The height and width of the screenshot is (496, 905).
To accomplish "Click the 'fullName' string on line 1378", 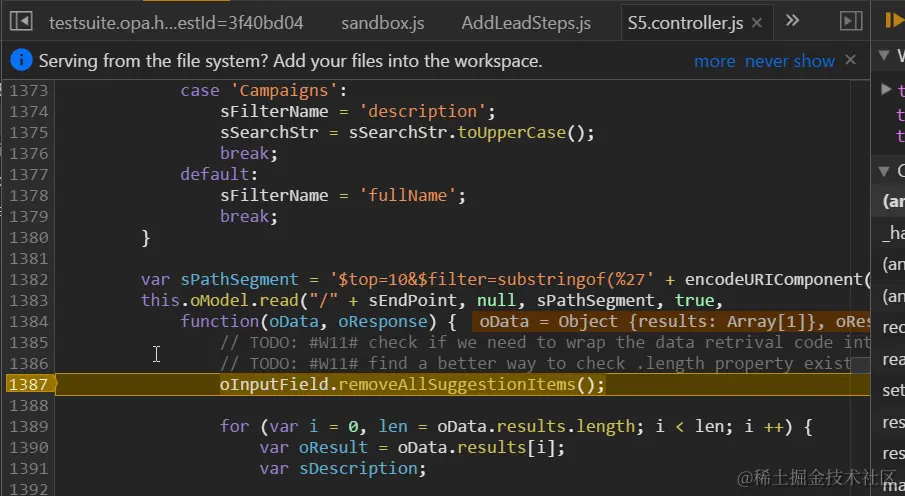I will 407,196.
